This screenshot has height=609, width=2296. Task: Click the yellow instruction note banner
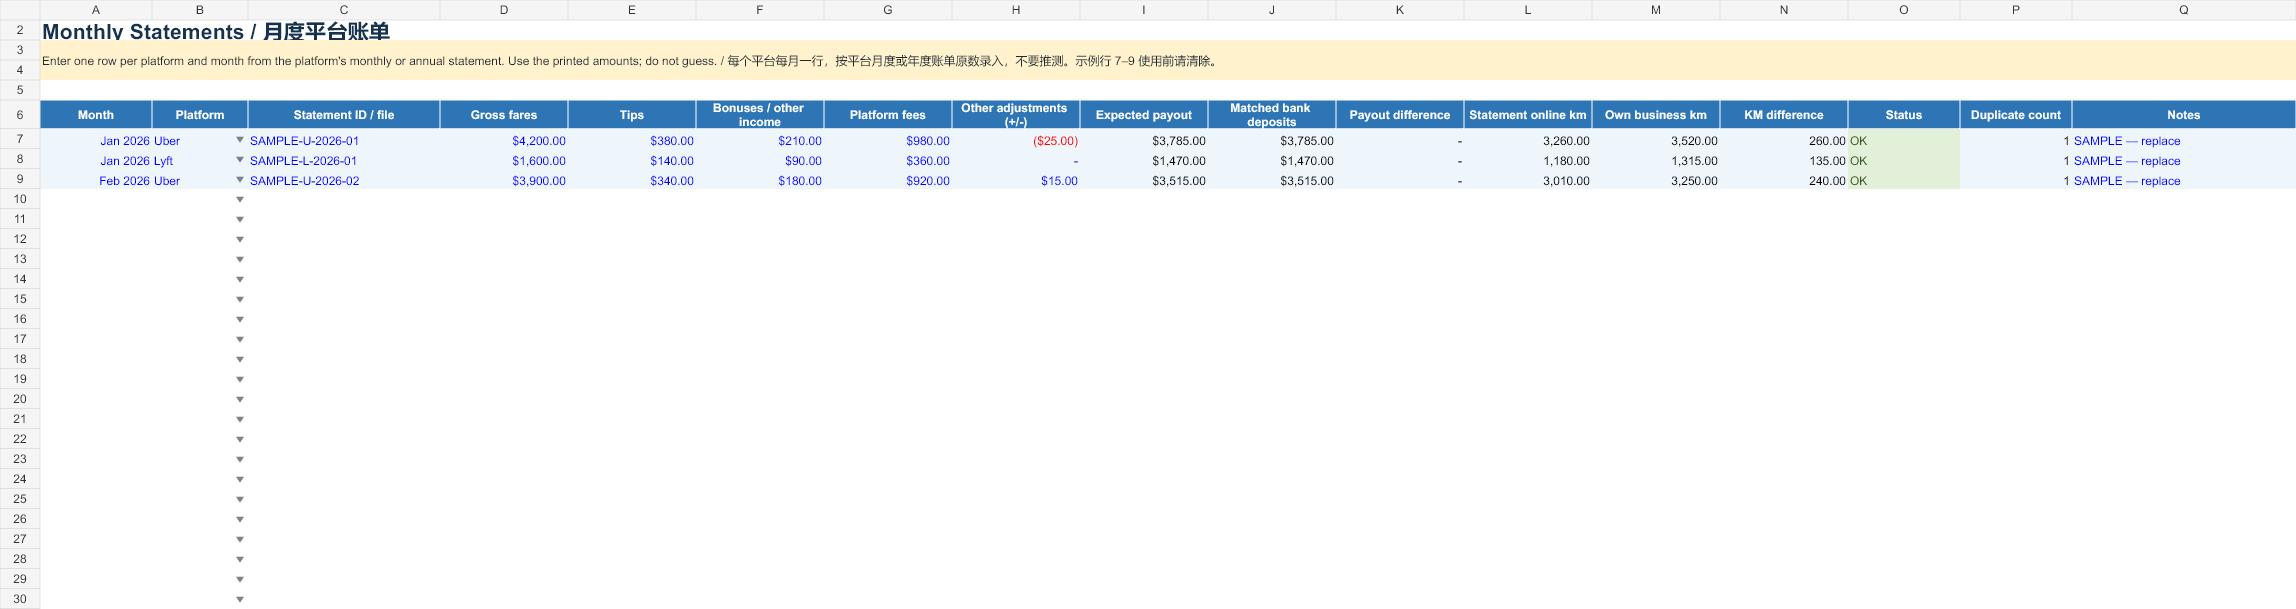pyautogui.click(x=1168, y=61)
